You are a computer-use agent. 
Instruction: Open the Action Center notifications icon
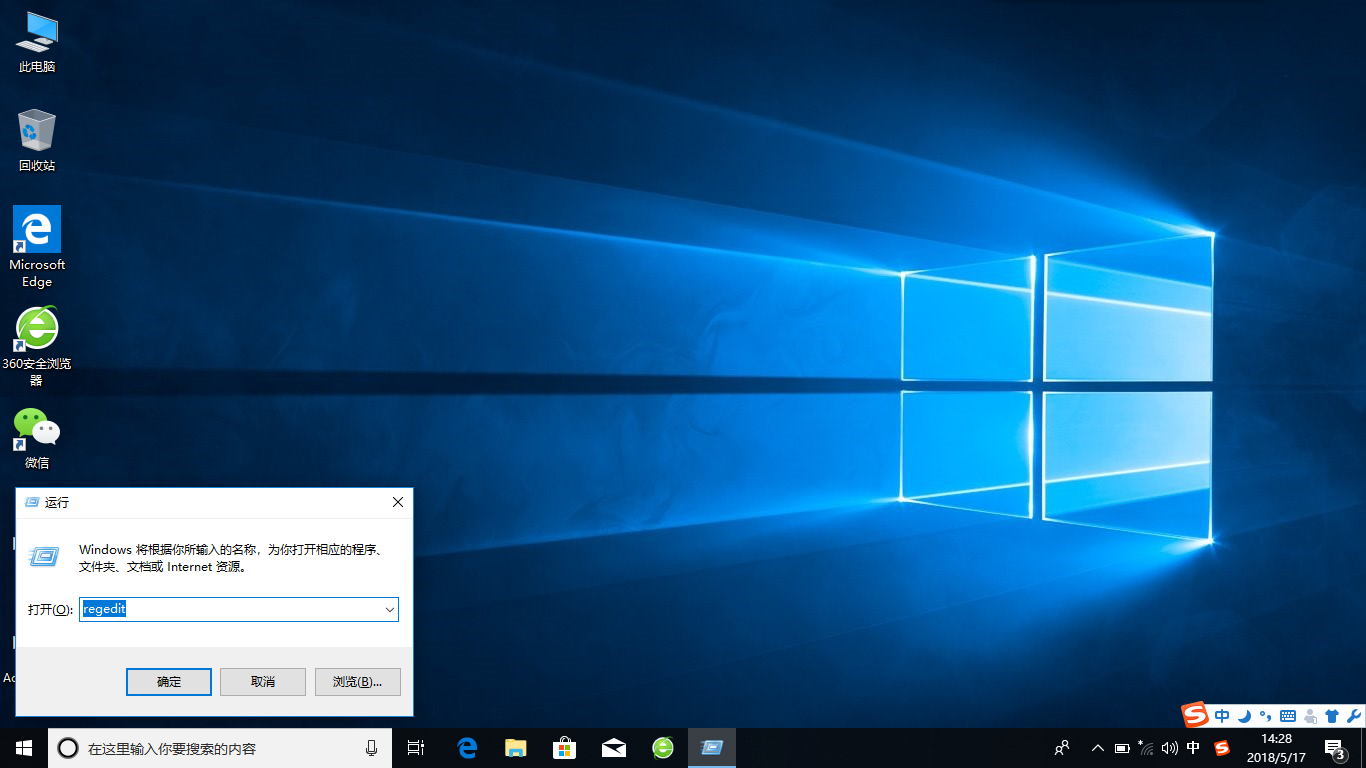point(1334,748)
